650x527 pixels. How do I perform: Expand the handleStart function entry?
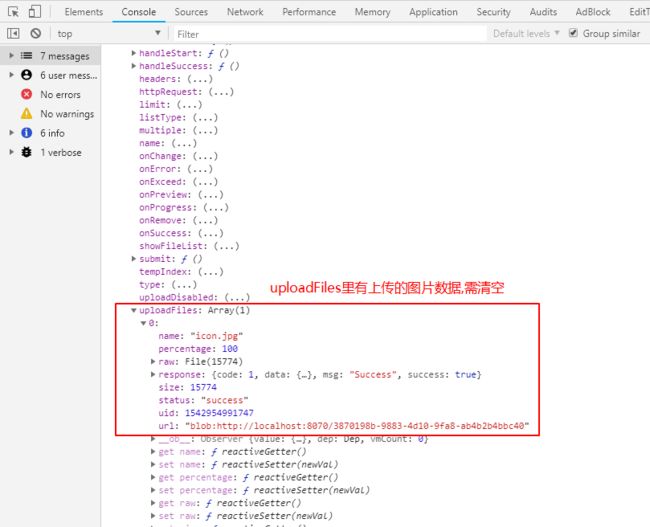133,53
